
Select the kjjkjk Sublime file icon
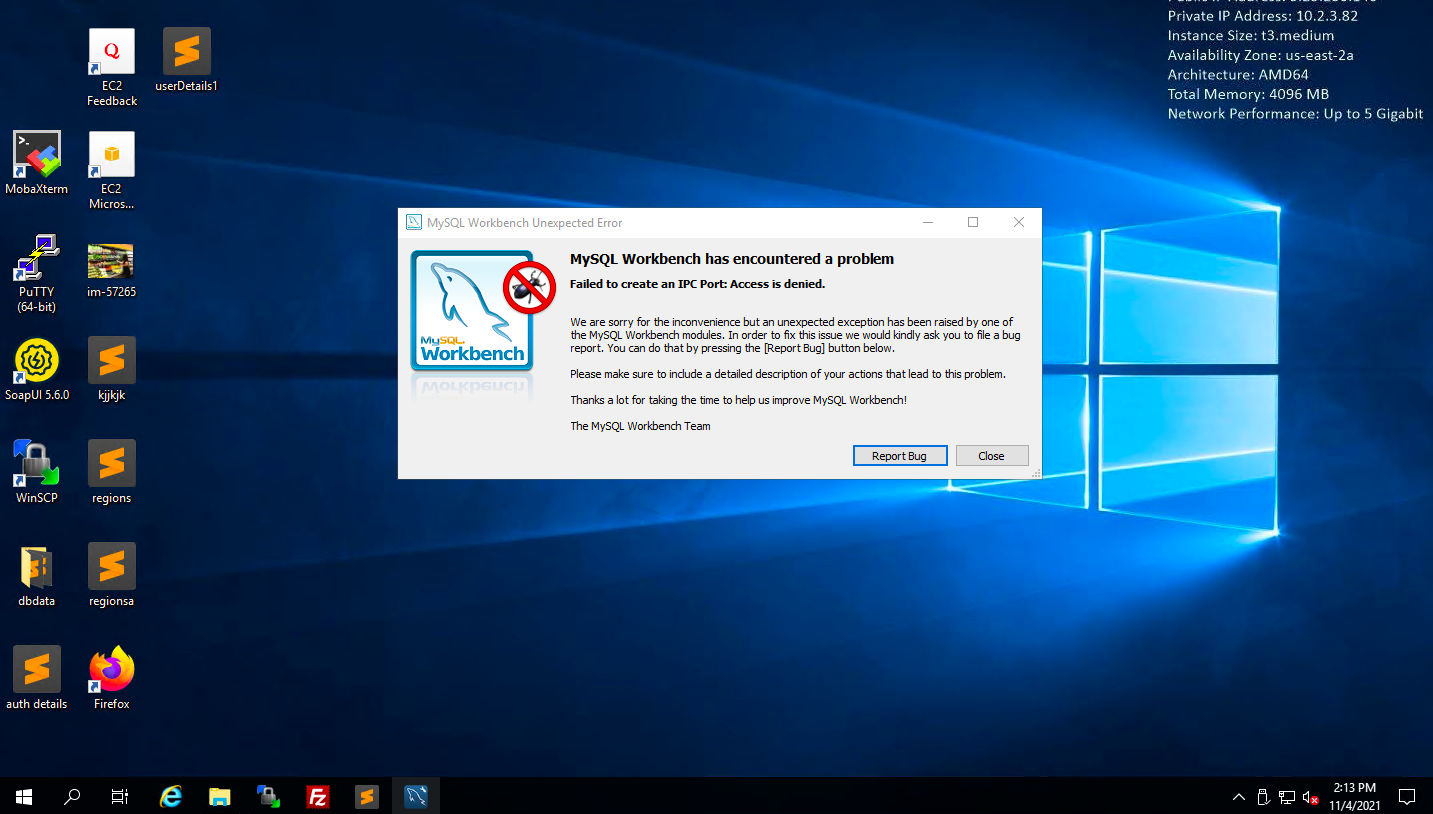point(111,369)
